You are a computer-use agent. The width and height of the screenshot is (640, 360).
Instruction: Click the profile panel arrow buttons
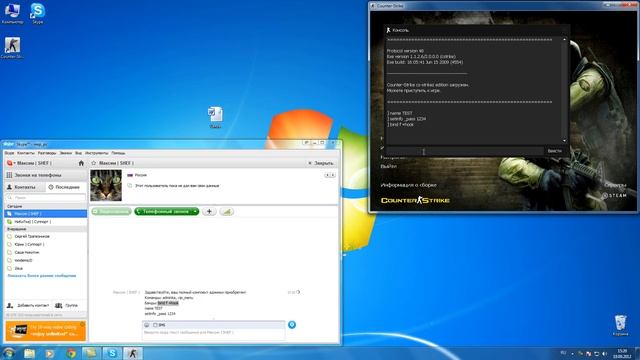[330, 175]
